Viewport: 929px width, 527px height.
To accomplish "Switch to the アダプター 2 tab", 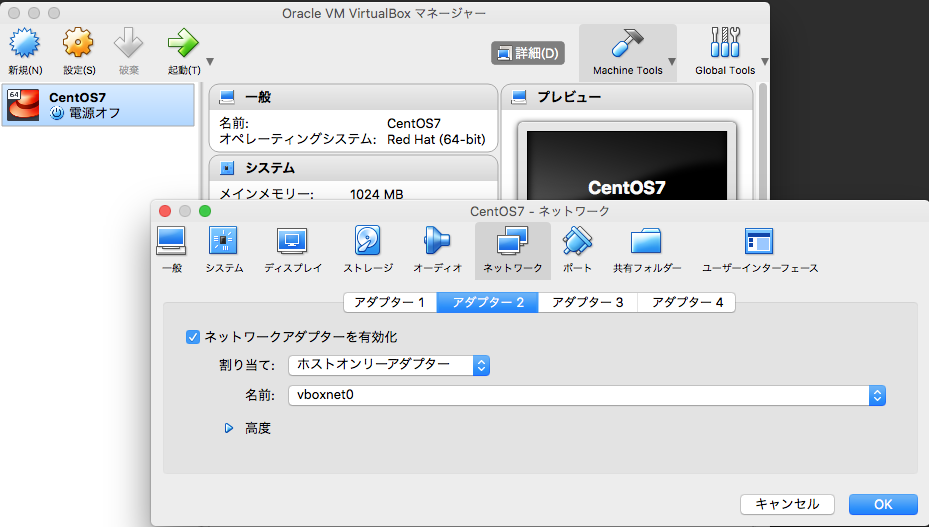I will click(x=488, y=302).
